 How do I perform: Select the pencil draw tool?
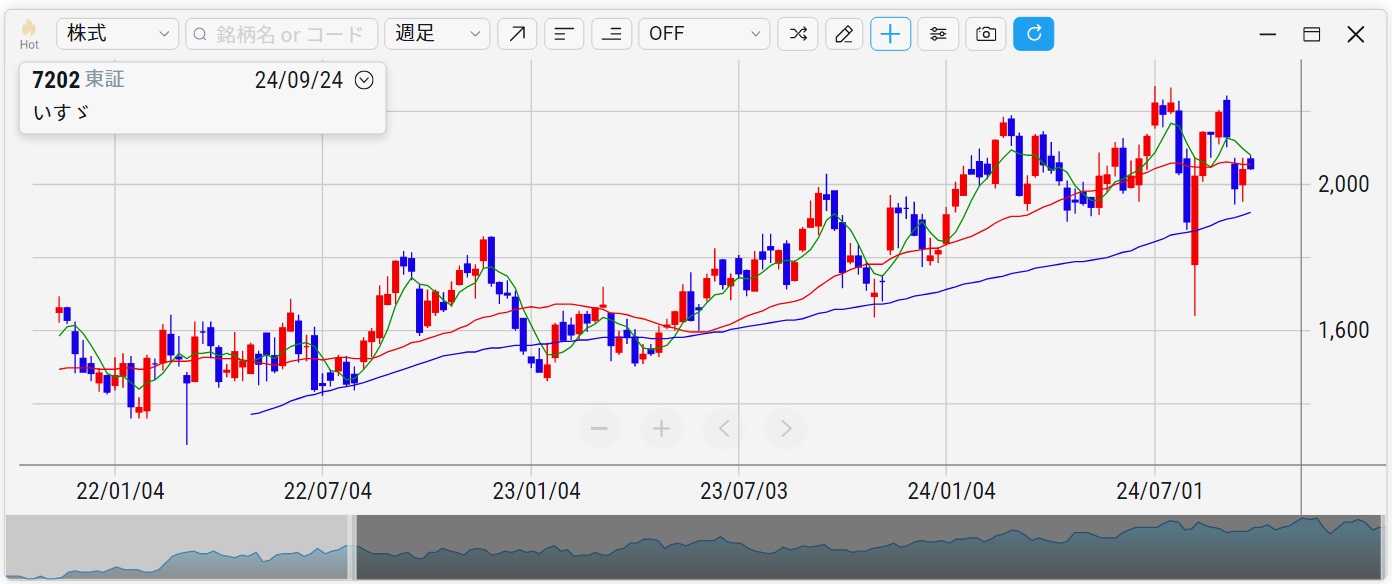click(844, 34)
